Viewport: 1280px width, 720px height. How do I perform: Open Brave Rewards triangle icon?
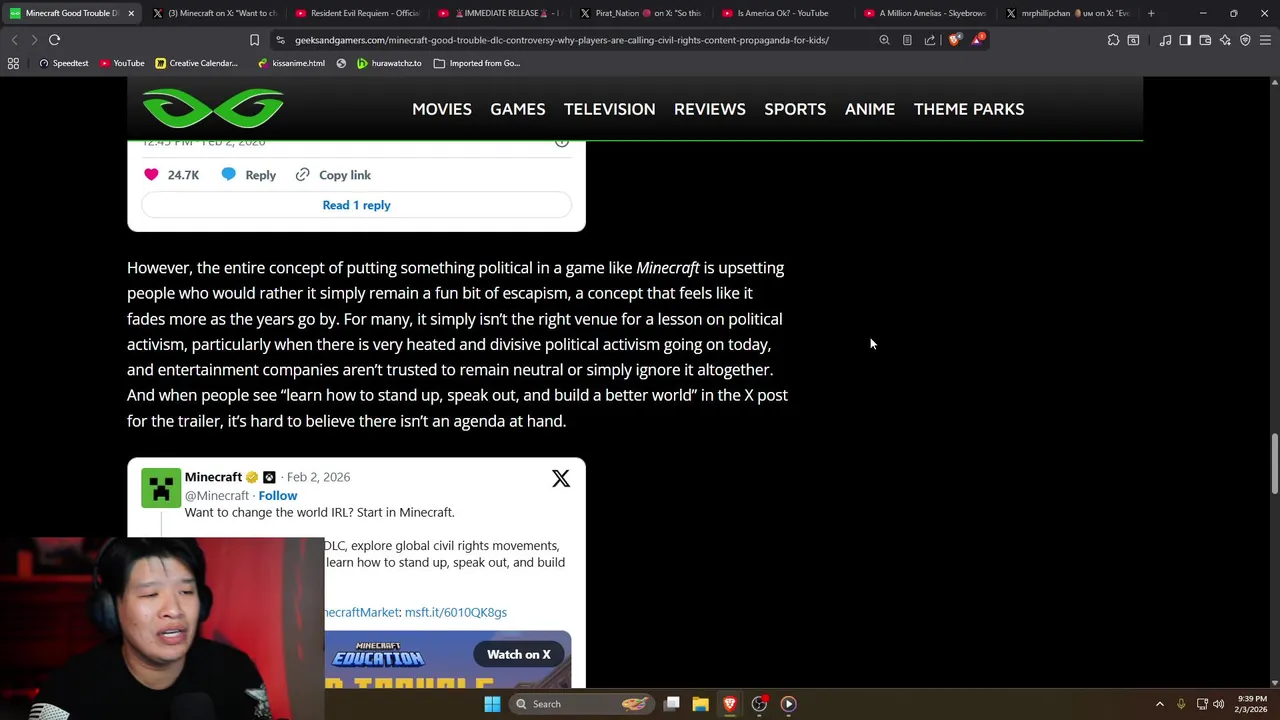(x=977, y=40)
